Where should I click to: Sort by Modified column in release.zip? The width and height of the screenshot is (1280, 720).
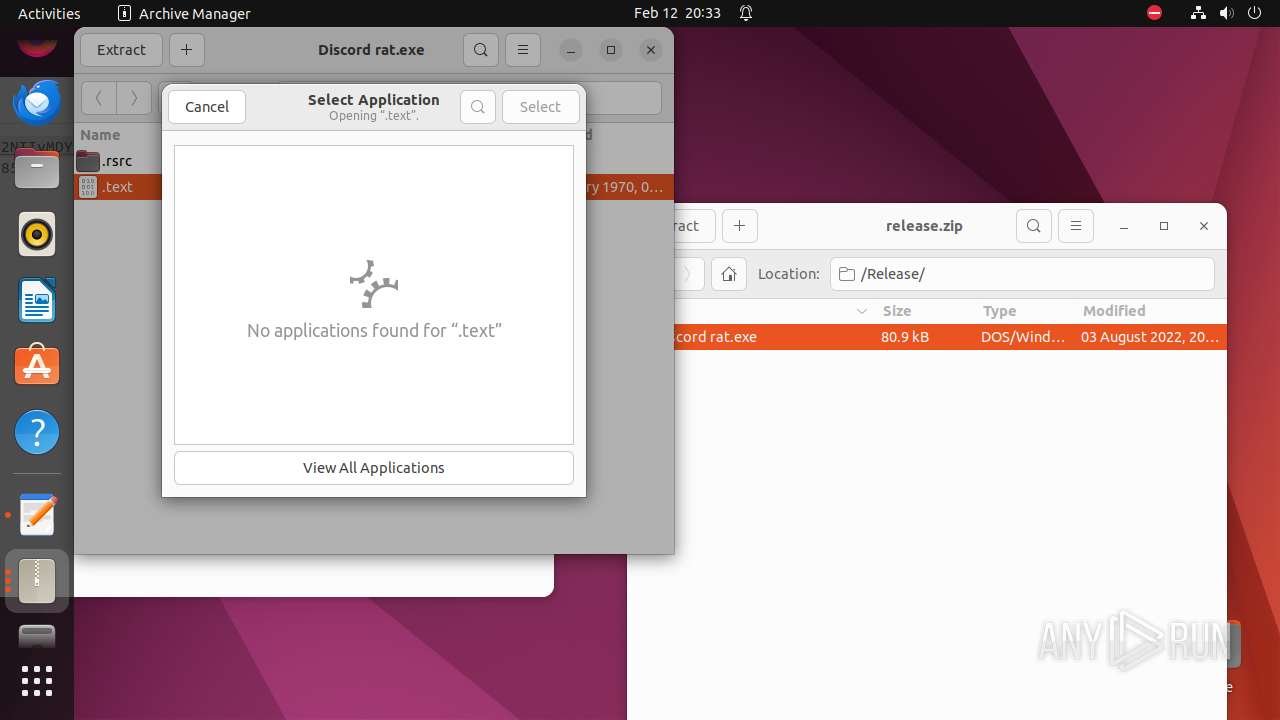tap(1114, 311)
